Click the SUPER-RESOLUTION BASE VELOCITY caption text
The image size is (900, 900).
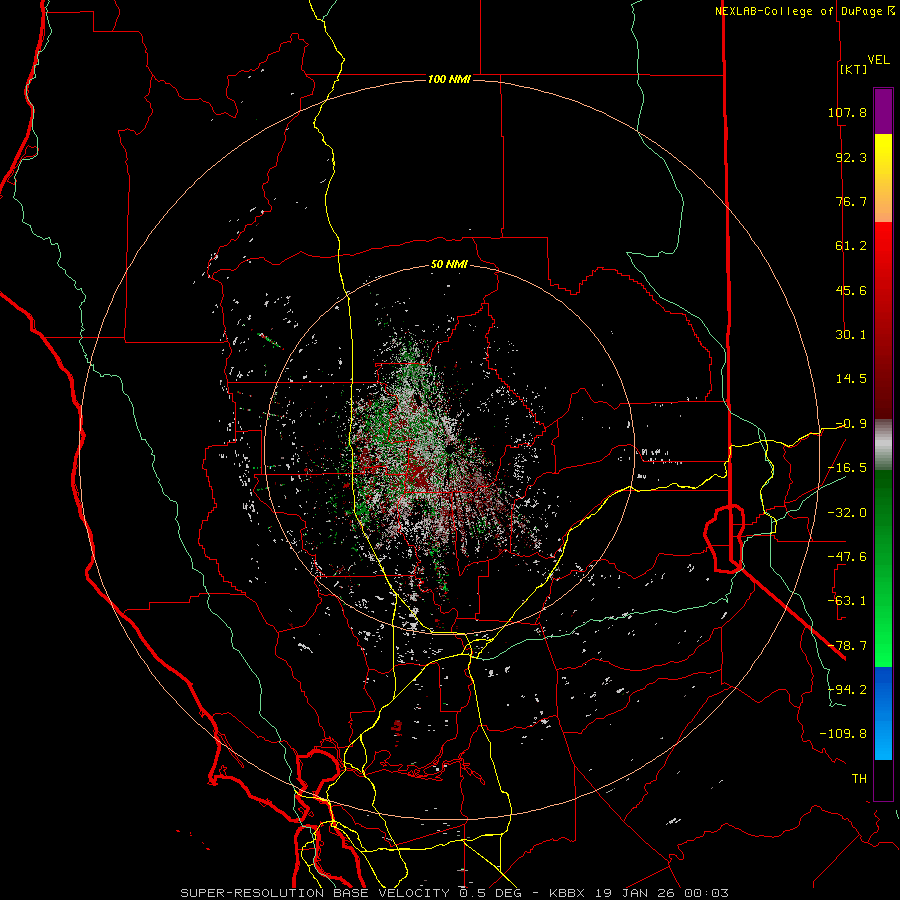315,893
